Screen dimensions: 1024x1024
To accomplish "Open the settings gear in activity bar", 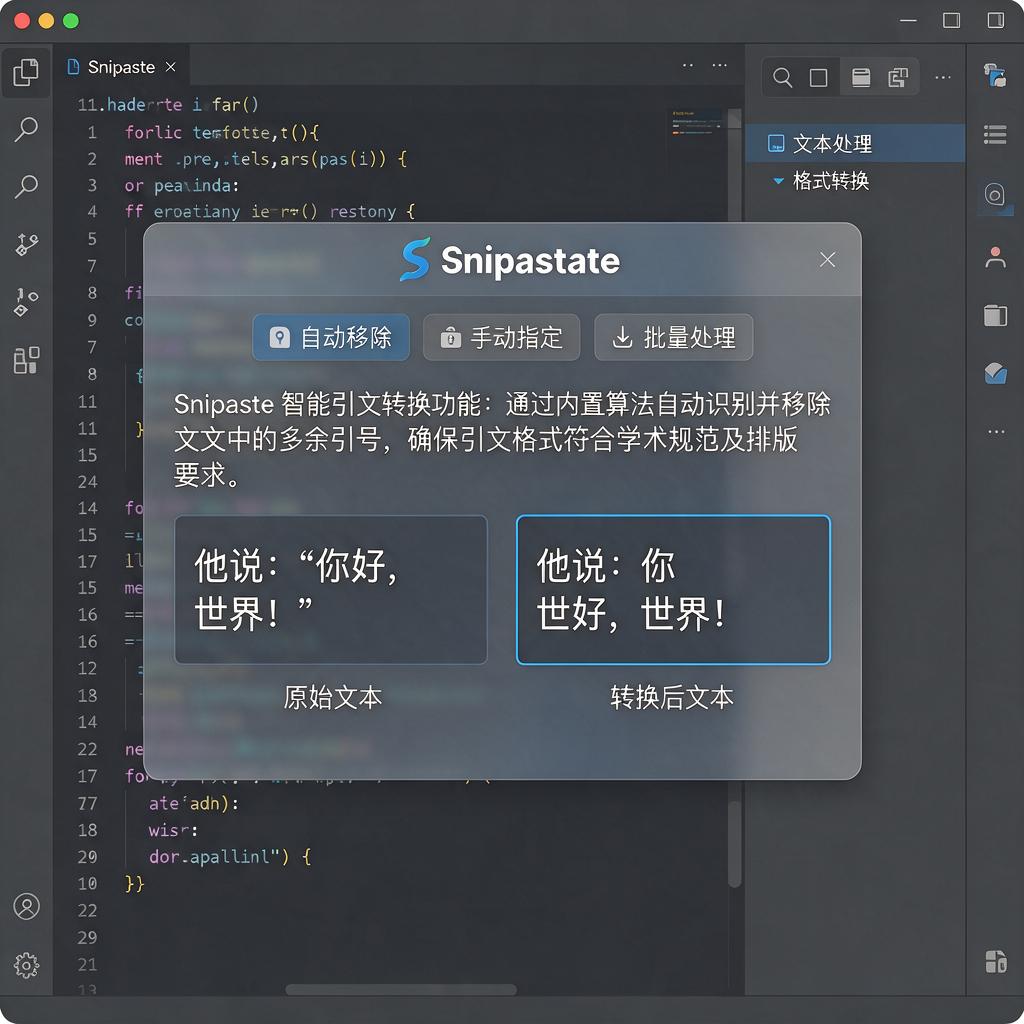I will [x=26, y=965].
